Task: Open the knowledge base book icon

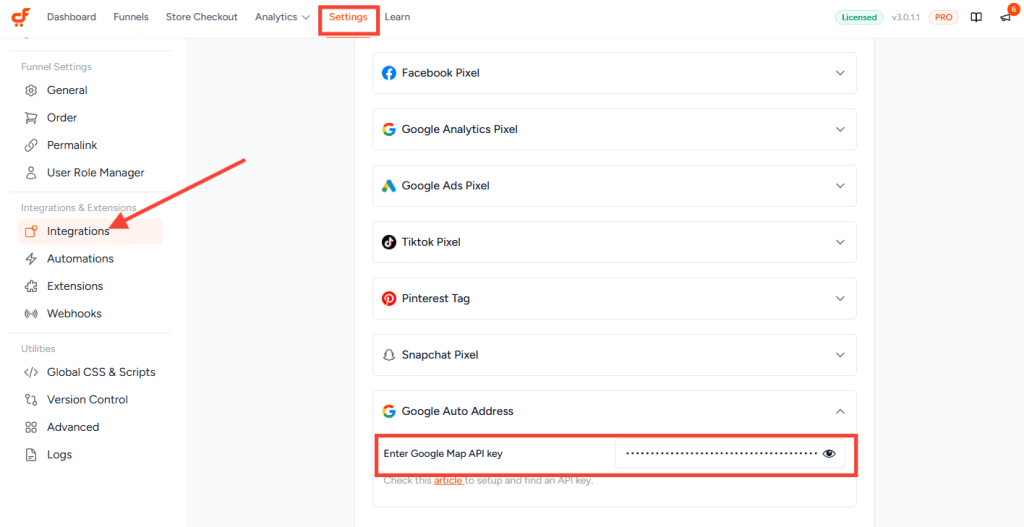Action: (x=976, y=18)
